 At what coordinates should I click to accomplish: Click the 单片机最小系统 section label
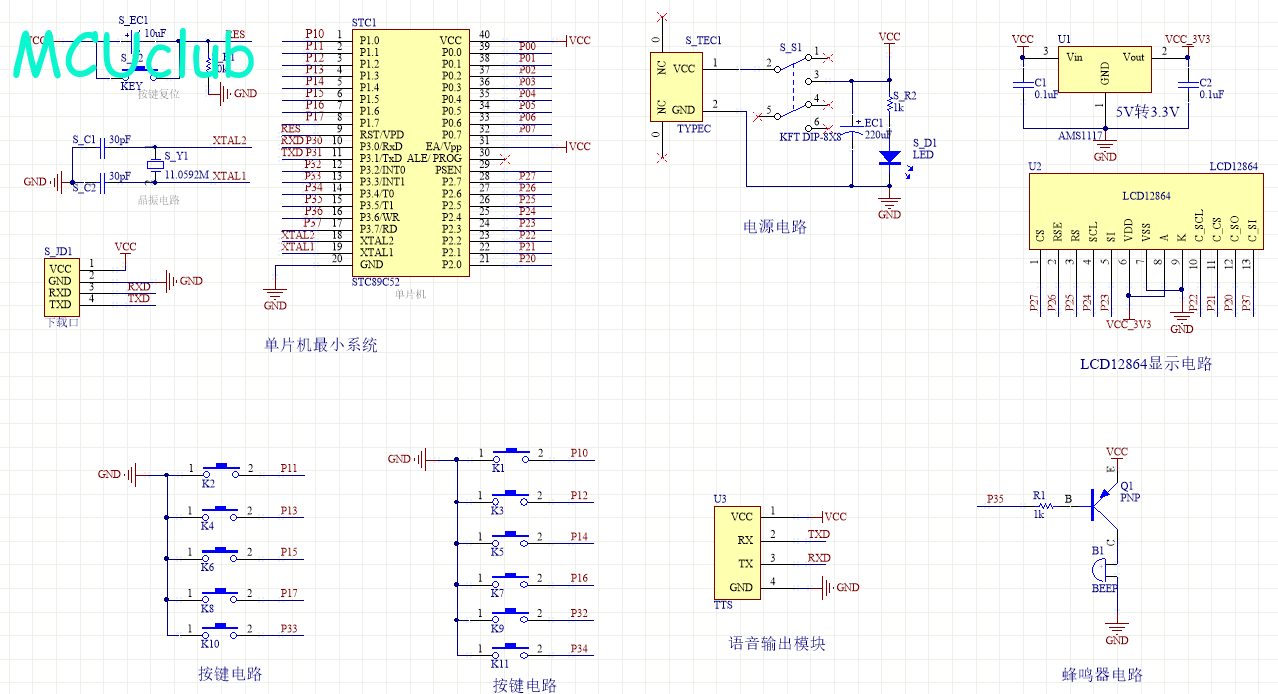coord(320,345)
